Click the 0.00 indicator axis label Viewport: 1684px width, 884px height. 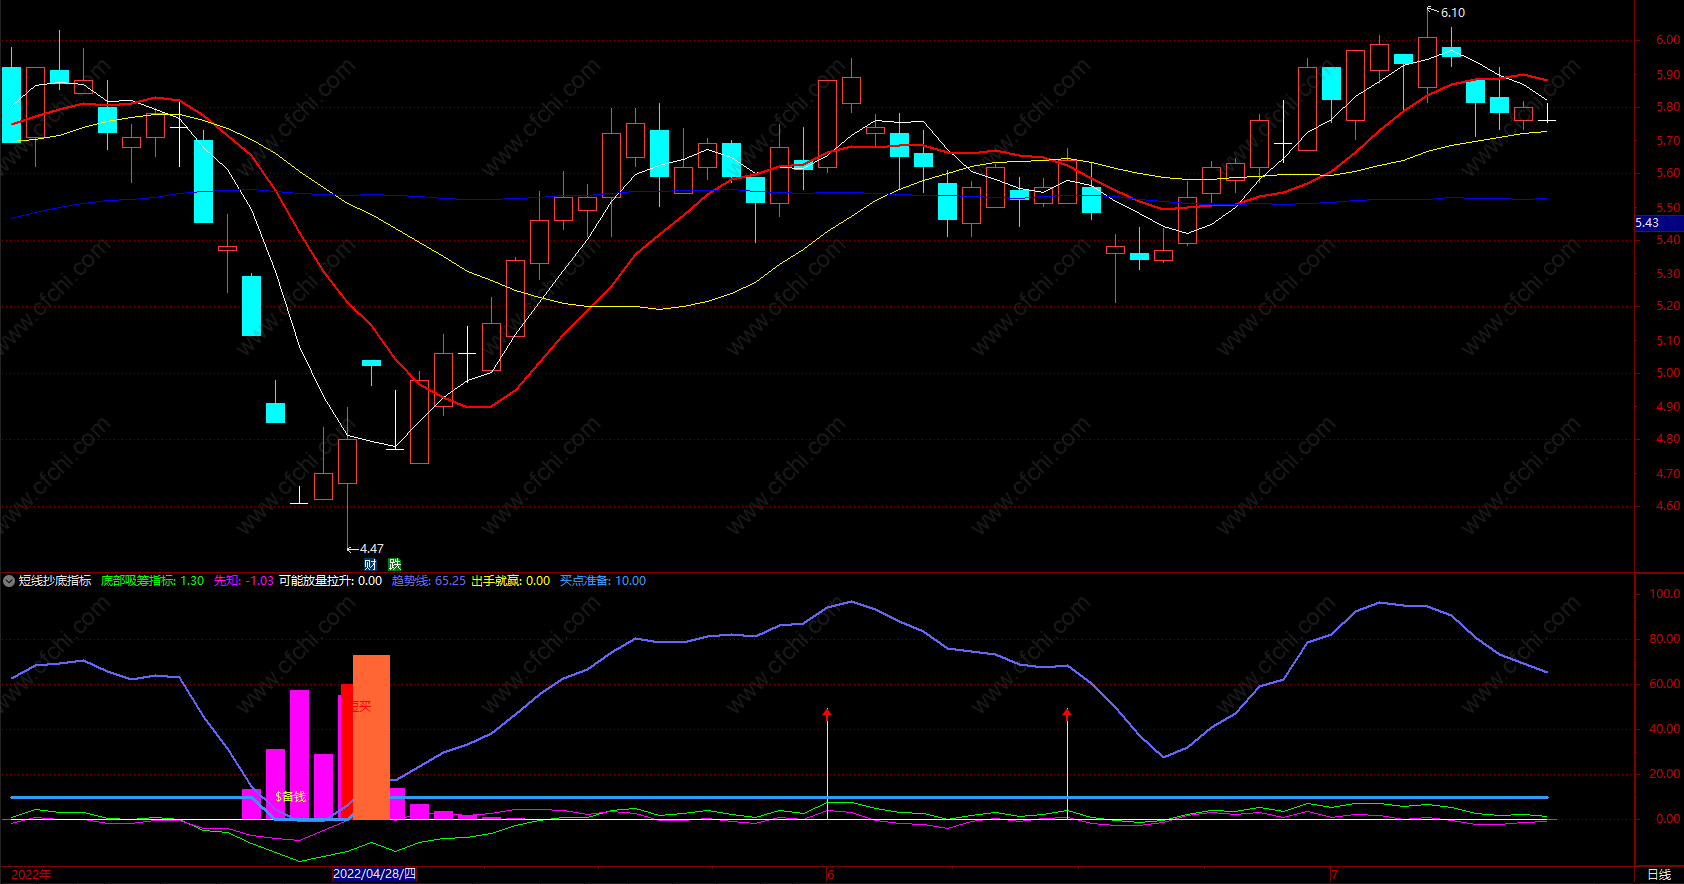[1668, 819]
